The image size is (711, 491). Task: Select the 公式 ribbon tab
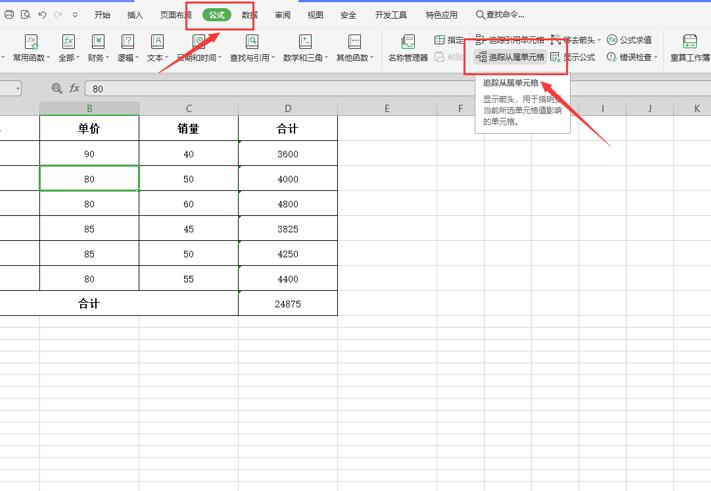[217, 15]
